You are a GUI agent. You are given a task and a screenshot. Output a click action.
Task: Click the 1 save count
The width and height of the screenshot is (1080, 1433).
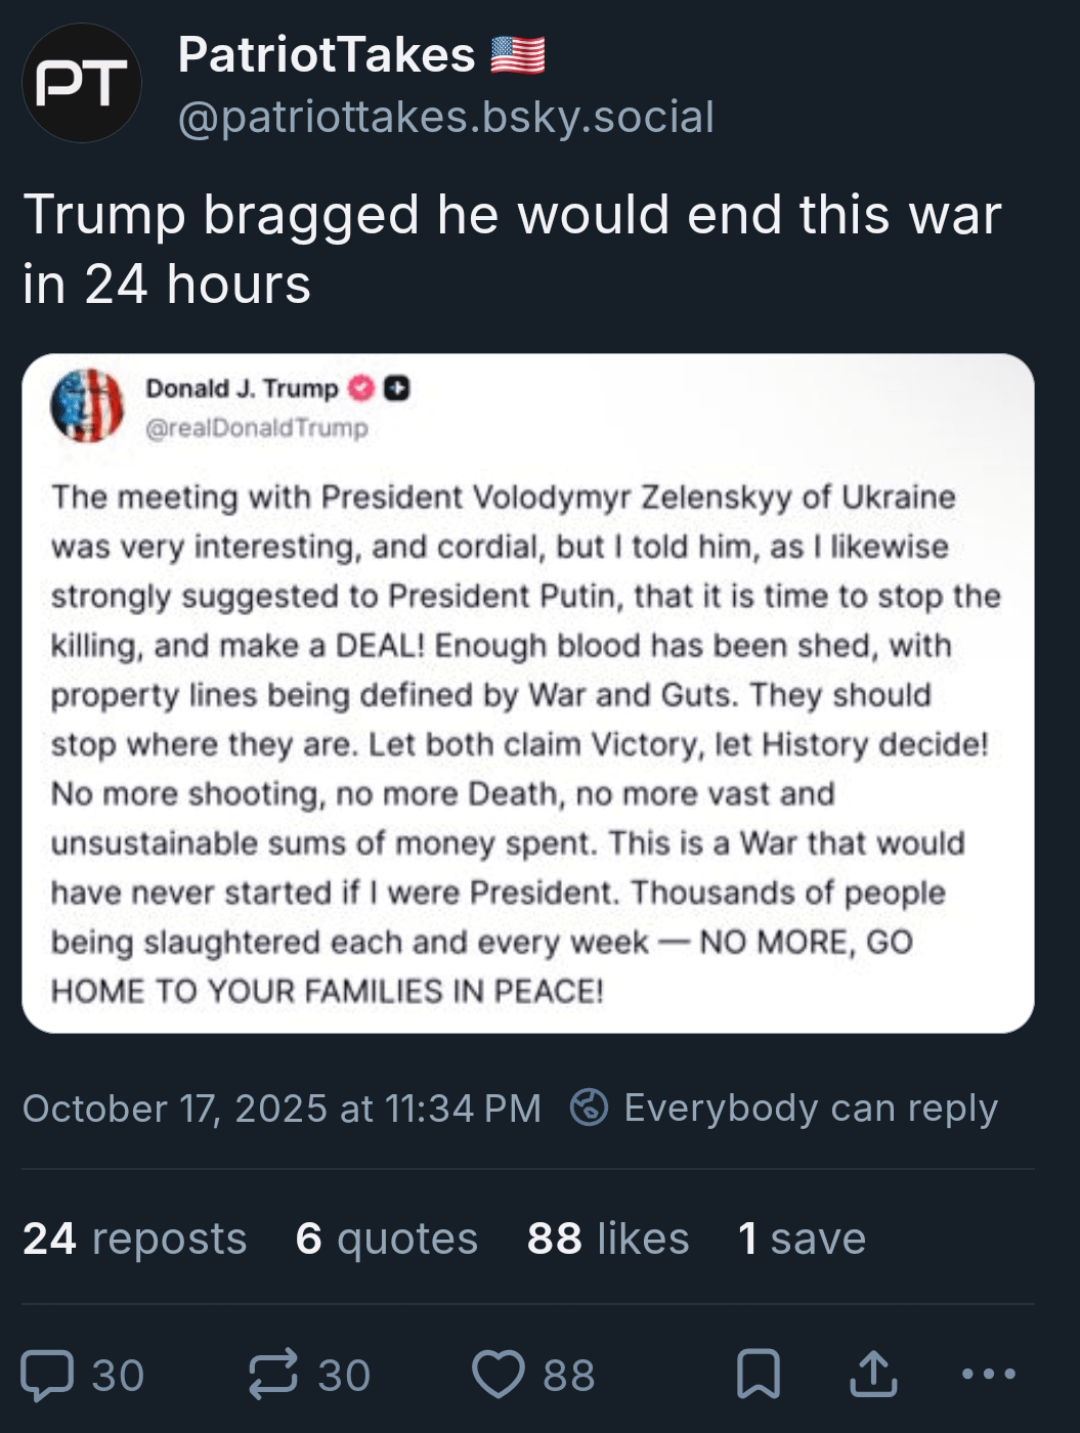coord(802,1238)
